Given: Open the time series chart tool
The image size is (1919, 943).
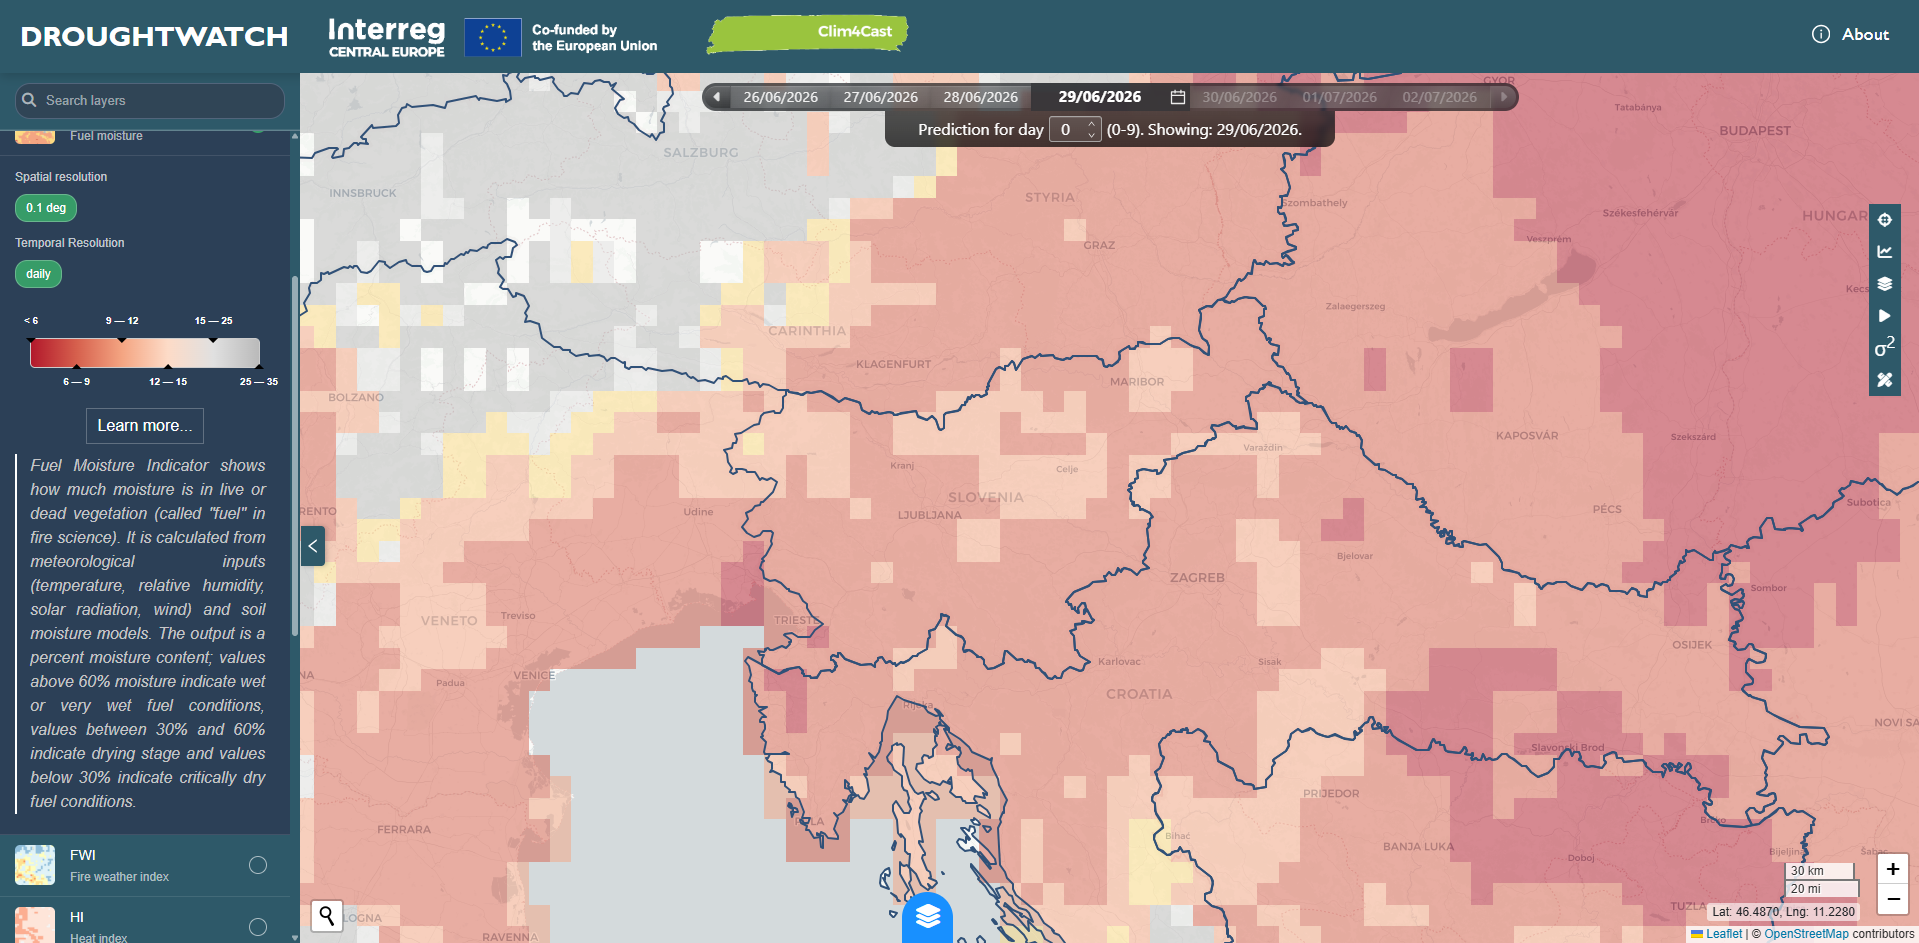Looking at the screenshot, I should [1885, 252].
